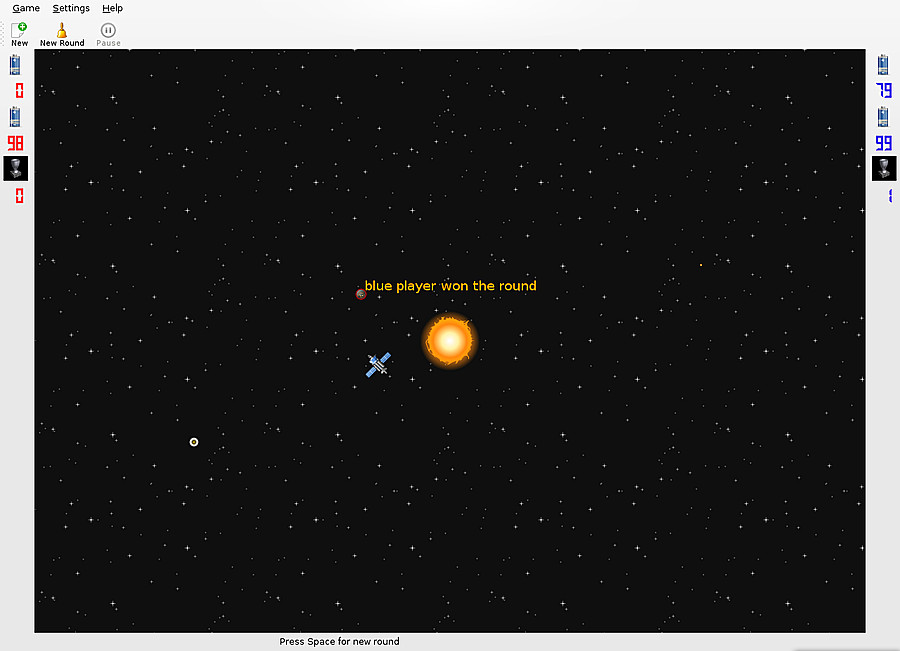The image size is (900, 651).
Task: Click the blue hit points value 79
Action: click(884, 91)
